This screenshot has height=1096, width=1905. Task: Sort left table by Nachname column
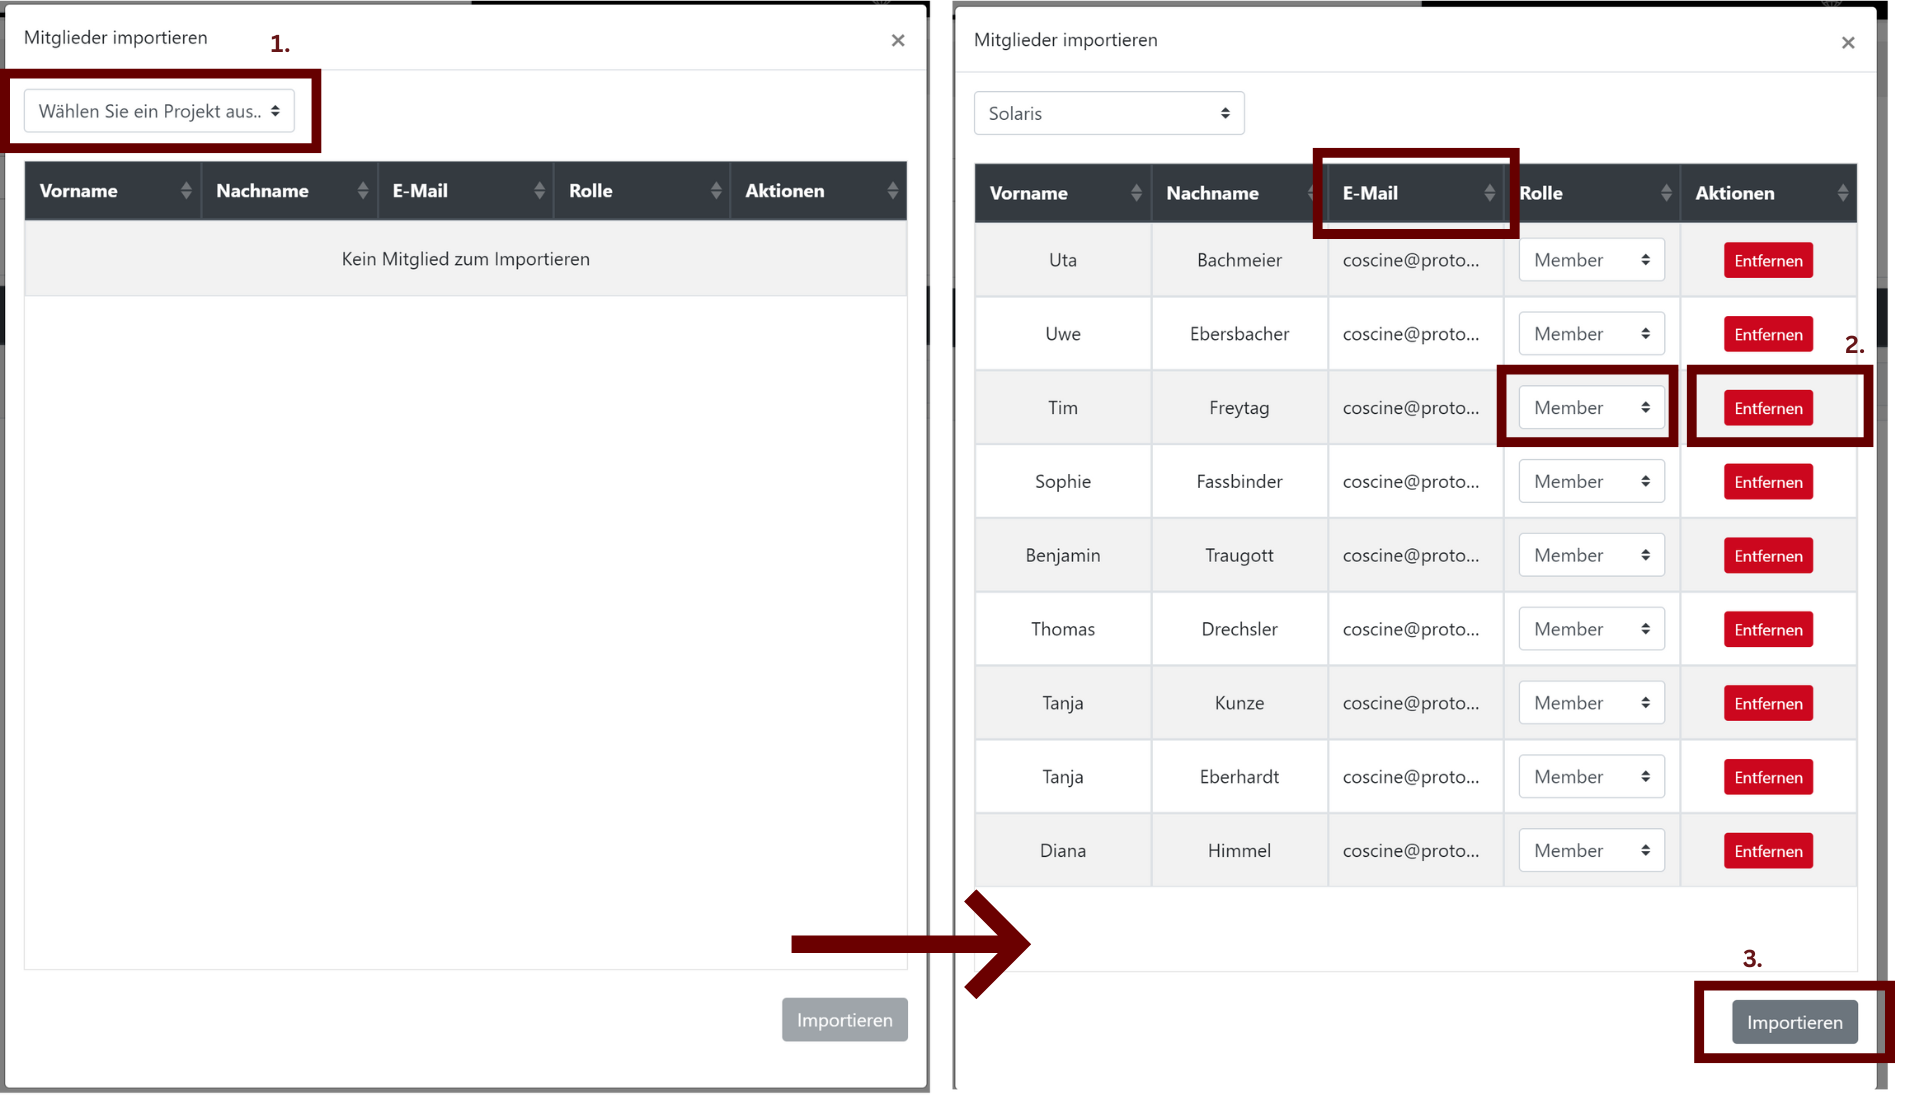[x=289, y=191]
